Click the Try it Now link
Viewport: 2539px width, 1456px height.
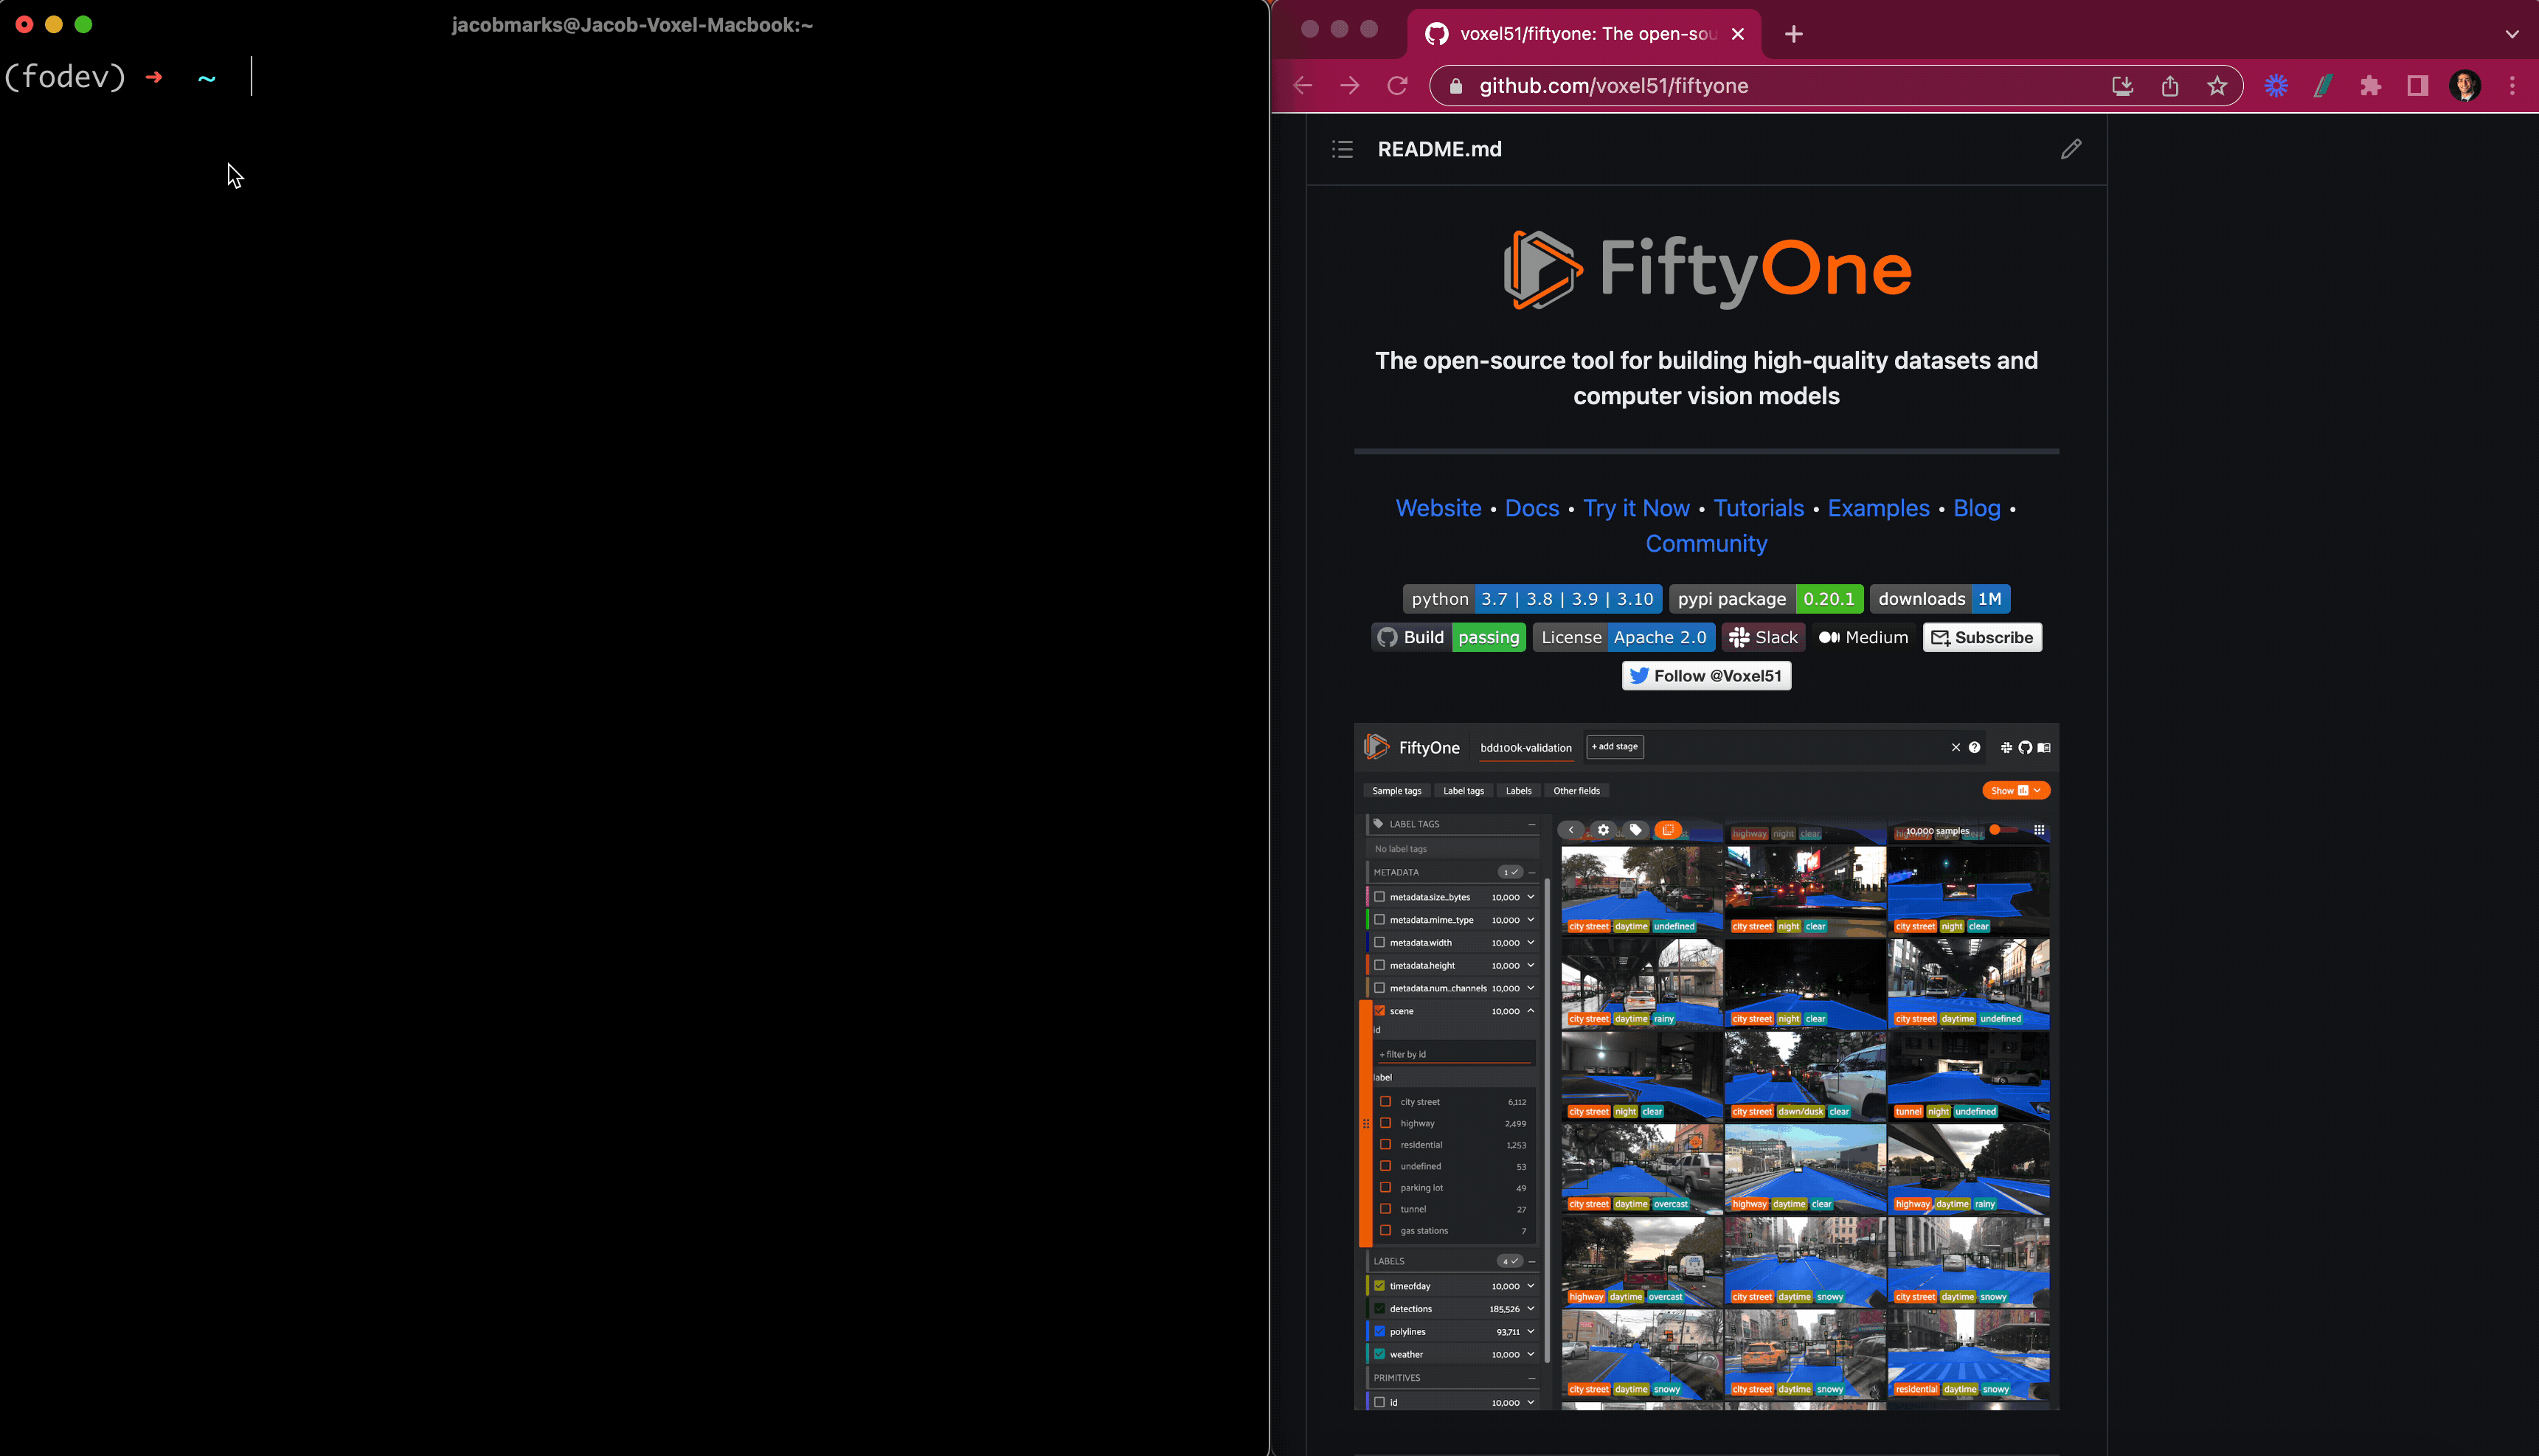1636,508
